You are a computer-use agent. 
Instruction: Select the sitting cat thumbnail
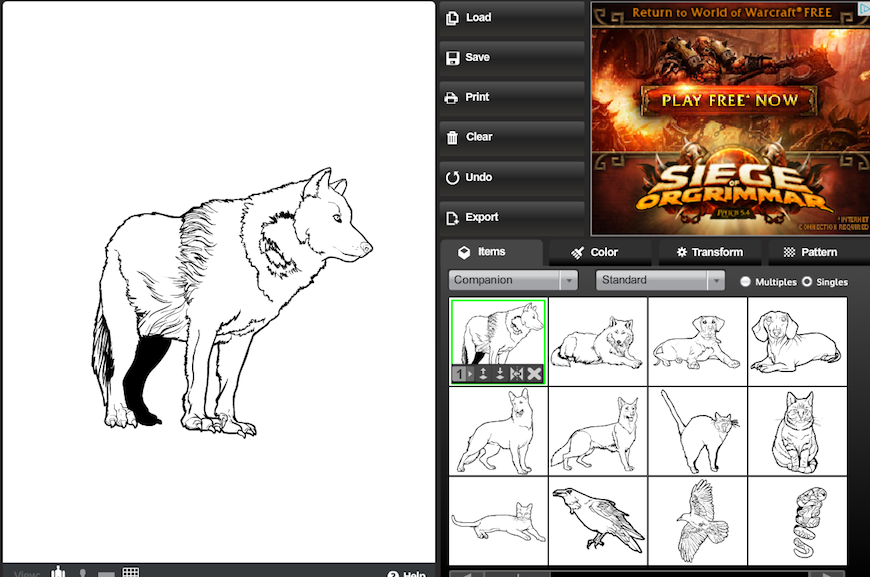(x=797, y=432)
